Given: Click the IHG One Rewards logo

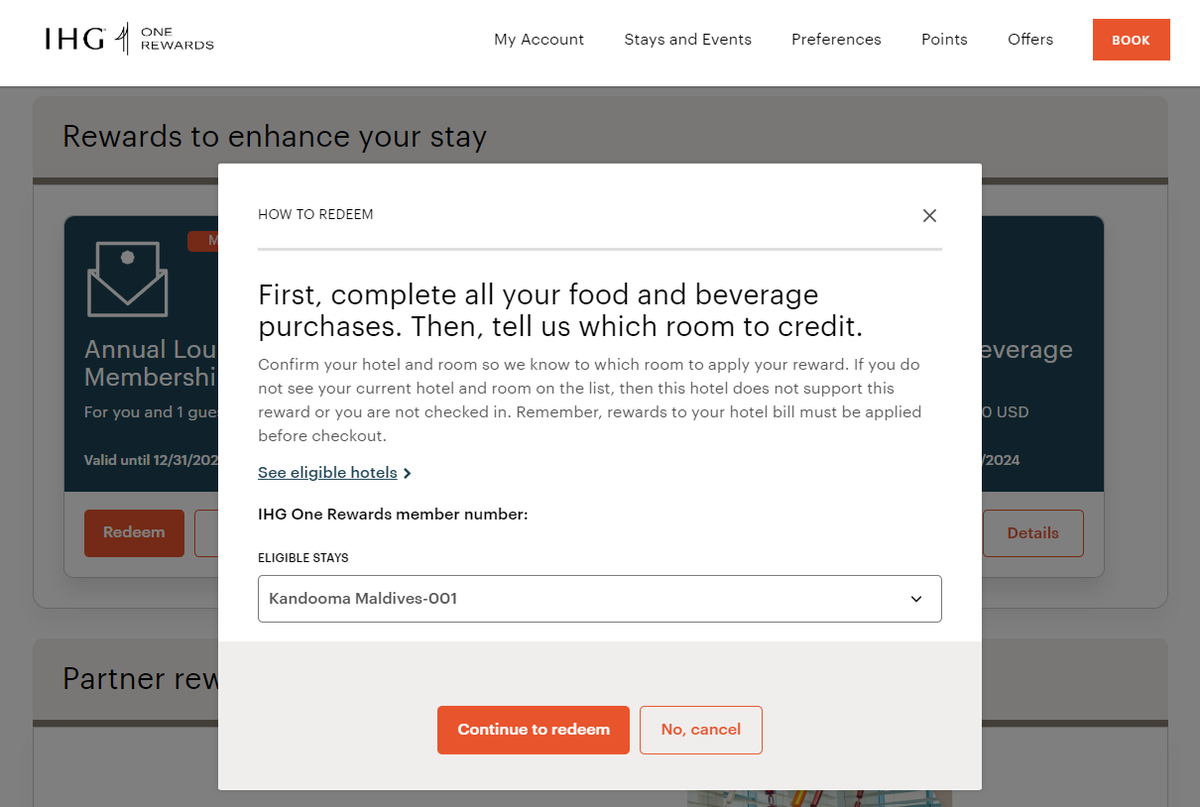Looking at the screenshot, I should coord(129,39).
